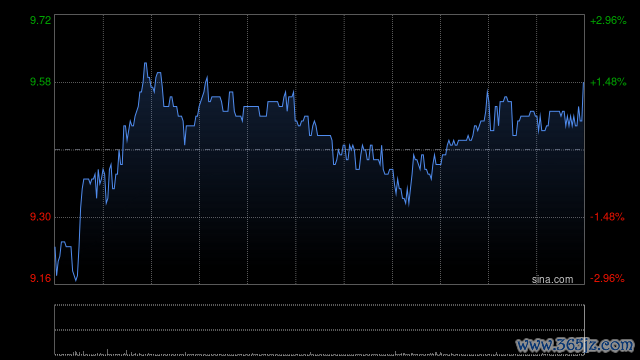Click the sina.com label in chart
This screenshot has width=640, height=360.
point(552,280)
